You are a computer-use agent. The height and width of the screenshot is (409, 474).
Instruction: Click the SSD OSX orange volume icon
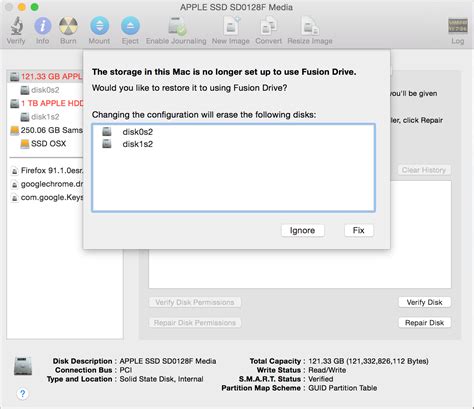[x=24, y=144]
